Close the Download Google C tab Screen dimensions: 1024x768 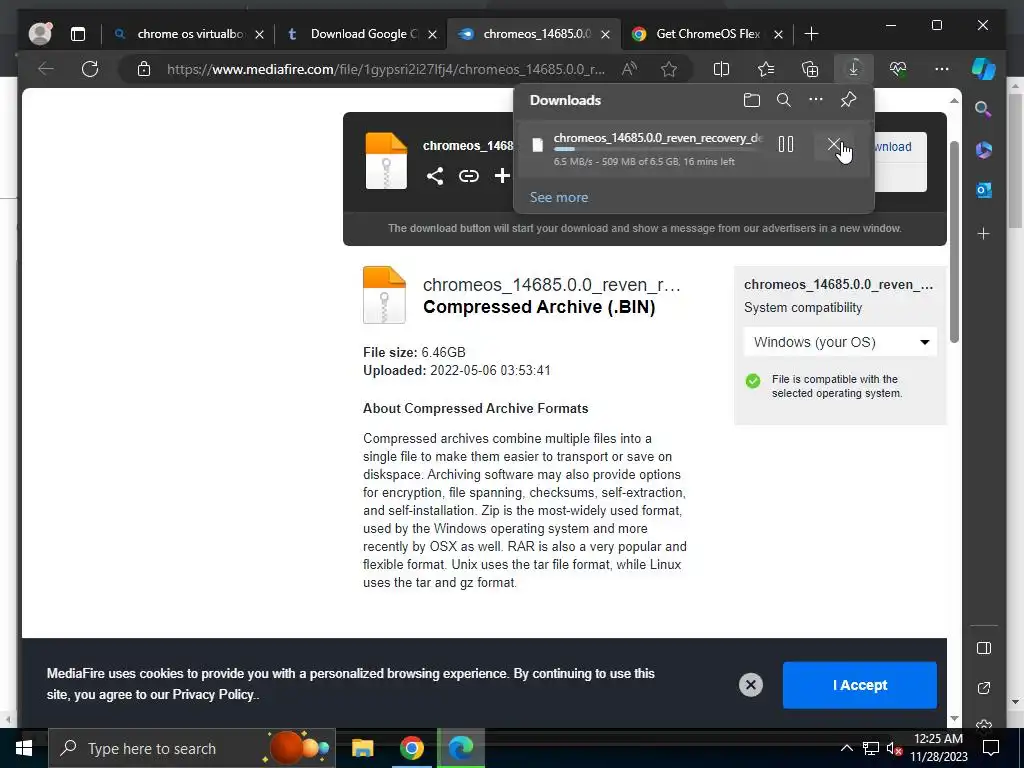pos(432,35)
